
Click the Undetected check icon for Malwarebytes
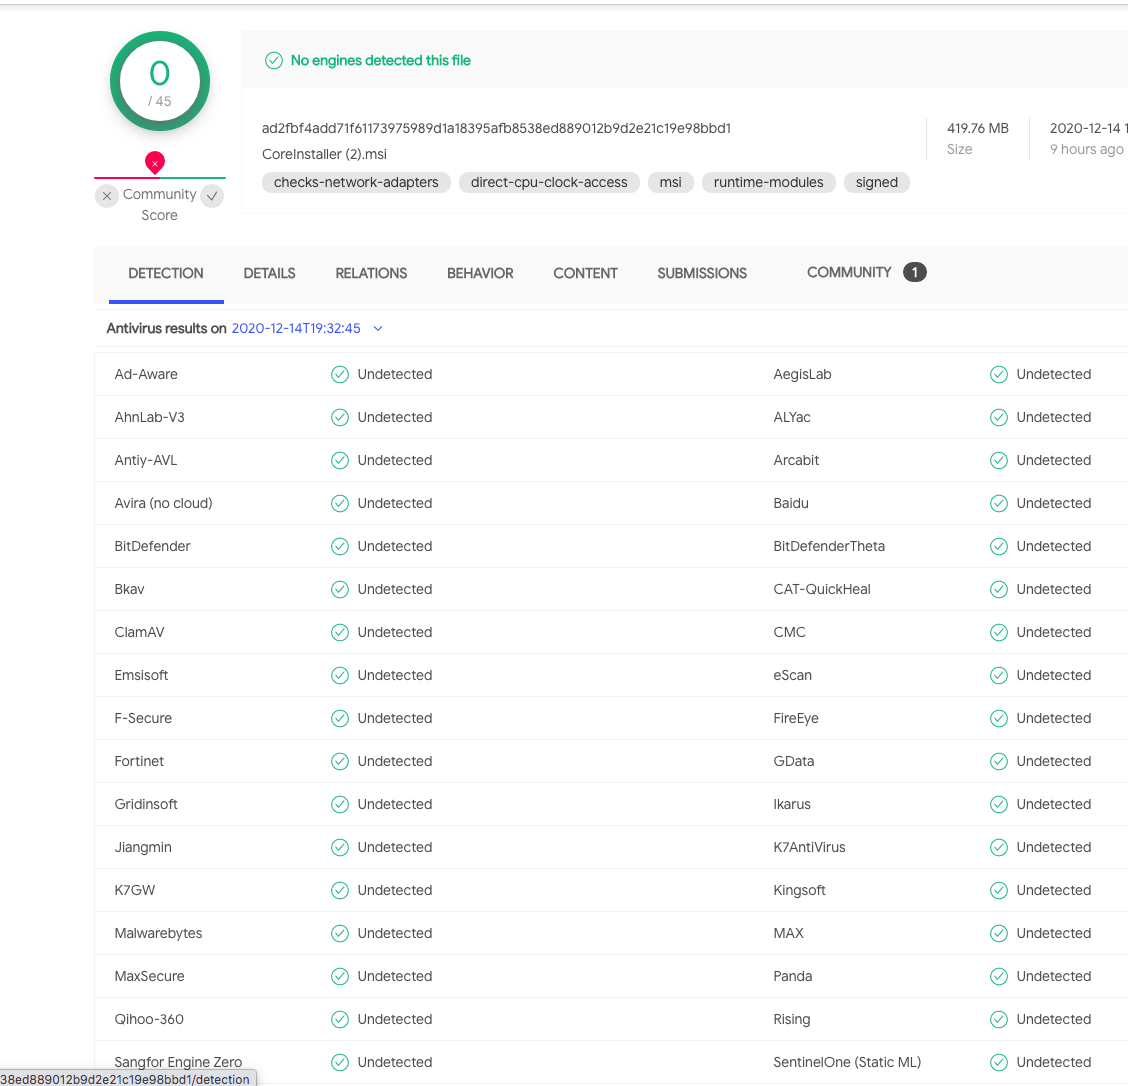pyautogui.click(x=340, y=934)
